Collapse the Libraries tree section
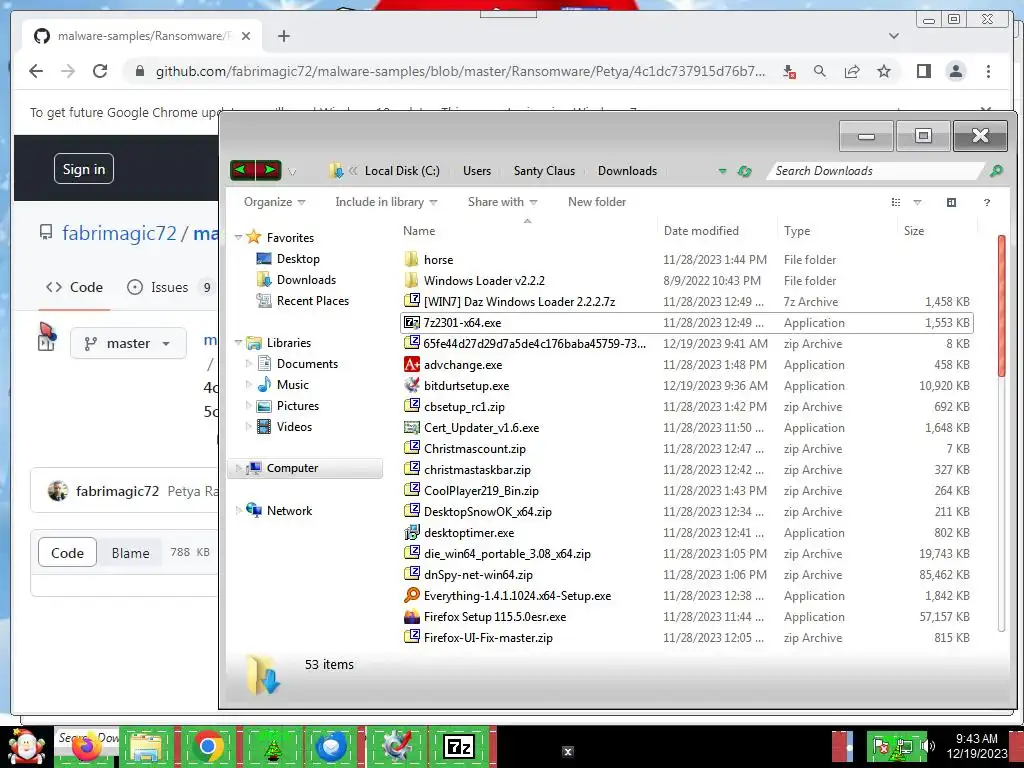Image resolution: width=1024 pixels, height=768 pixels. click(238, 343)
